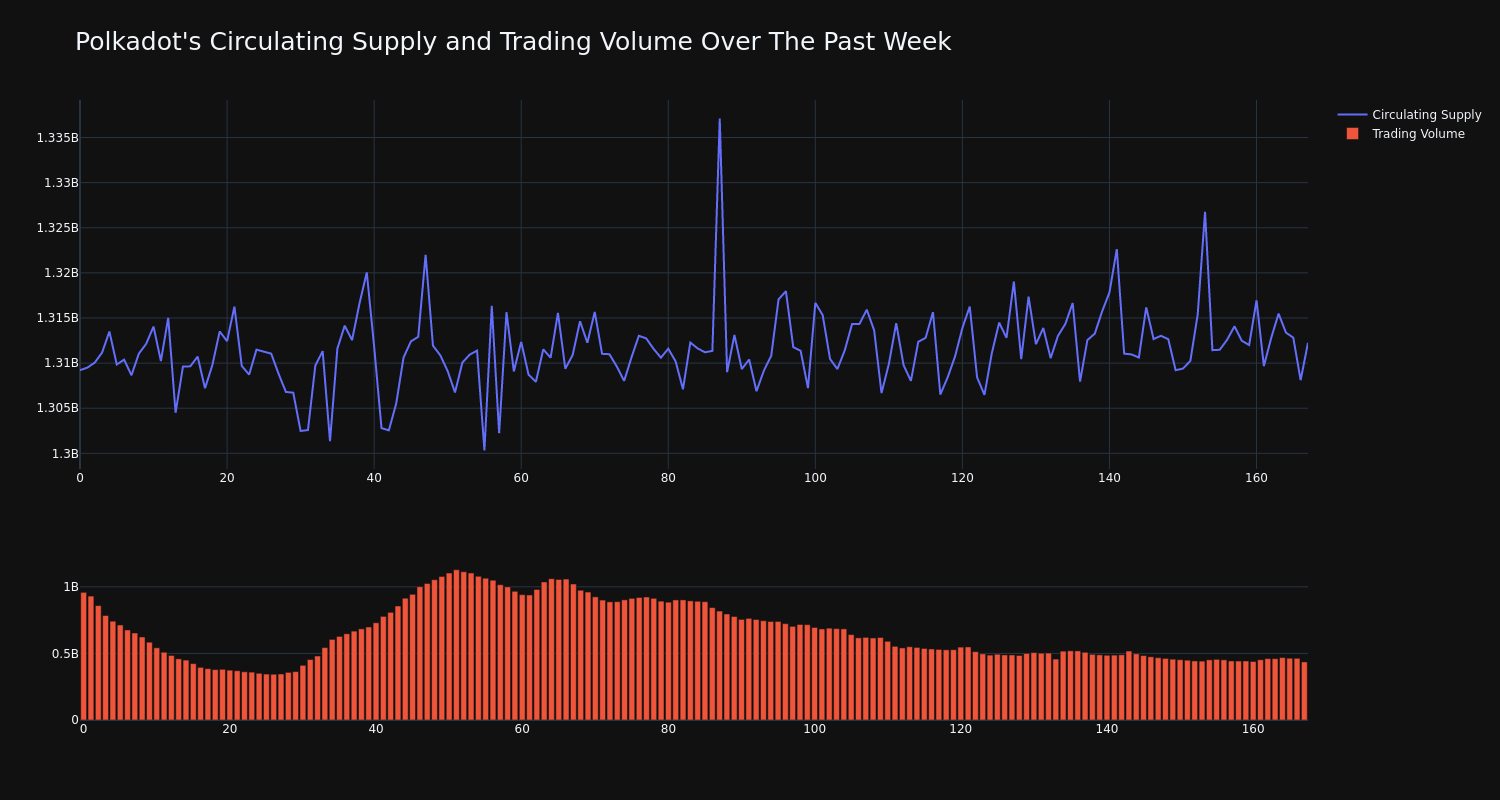This screenshot has width=1500, height=800.
Task: Click the 1.31B y-axis label
Action: [61, 363]
